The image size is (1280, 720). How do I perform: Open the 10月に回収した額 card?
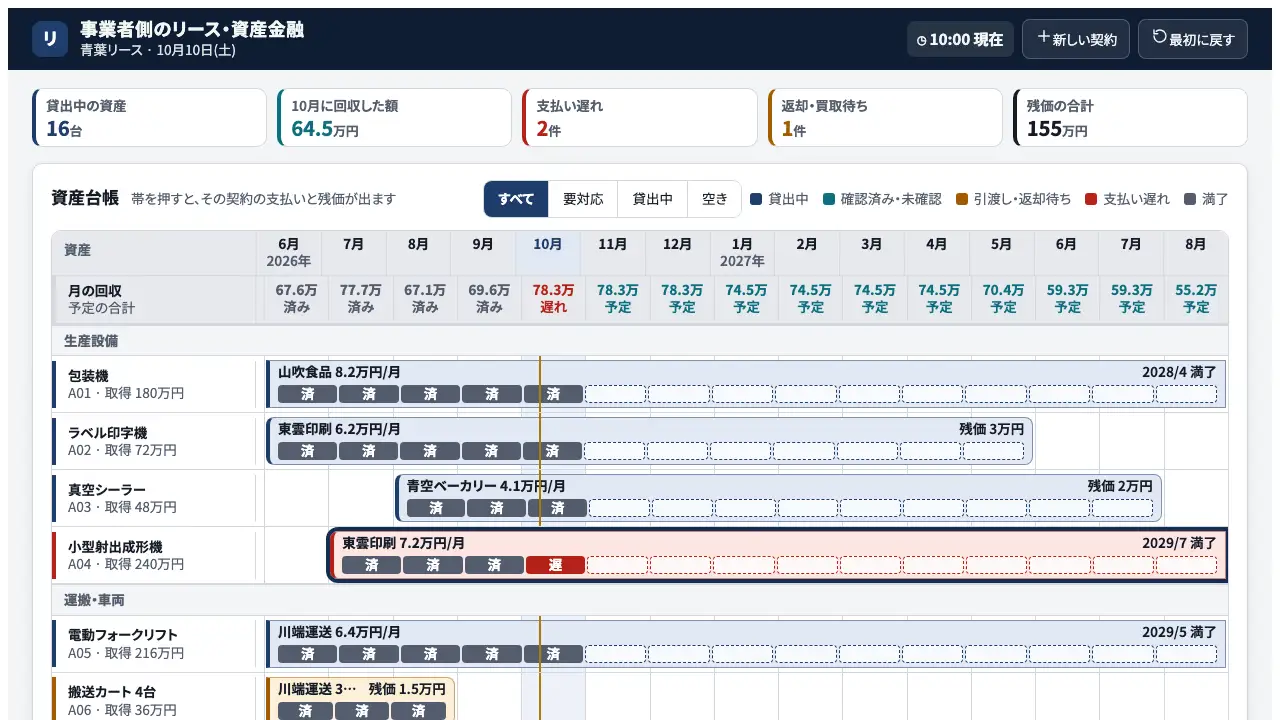[394, 117]
